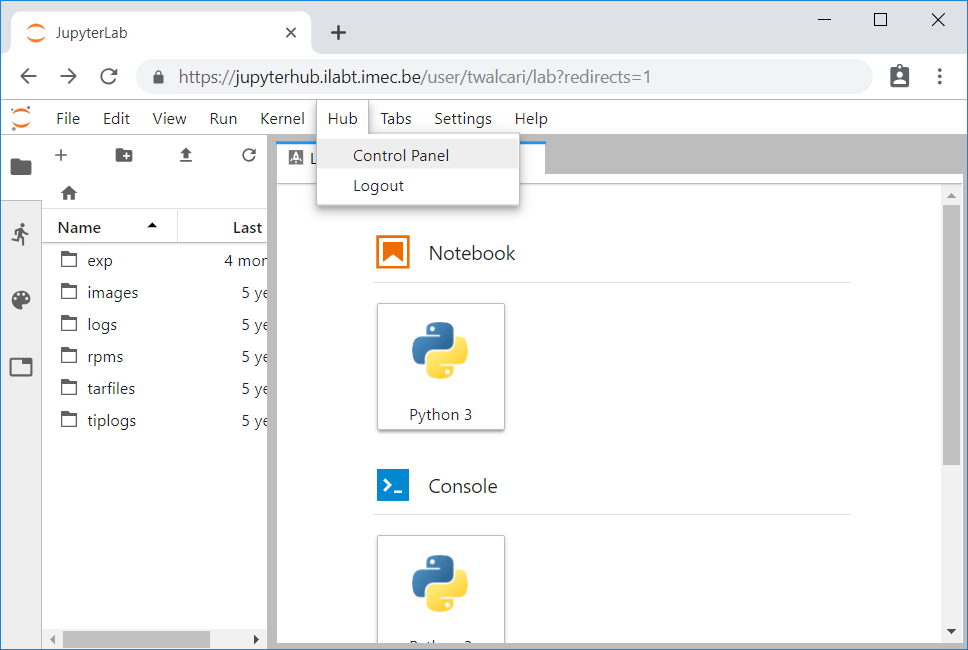Launch a Python 3 notebook
Screen dimensions: 968x650
441,367
